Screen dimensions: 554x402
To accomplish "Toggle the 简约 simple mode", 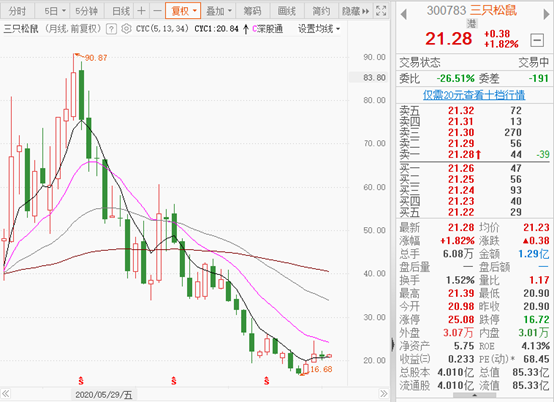I will tap(321, 11).
